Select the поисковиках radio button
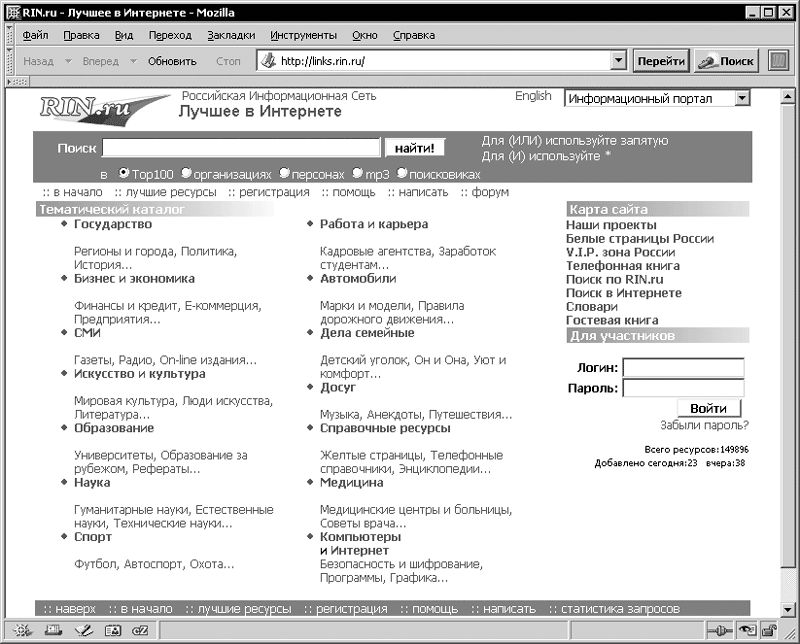 click(402, 173)
